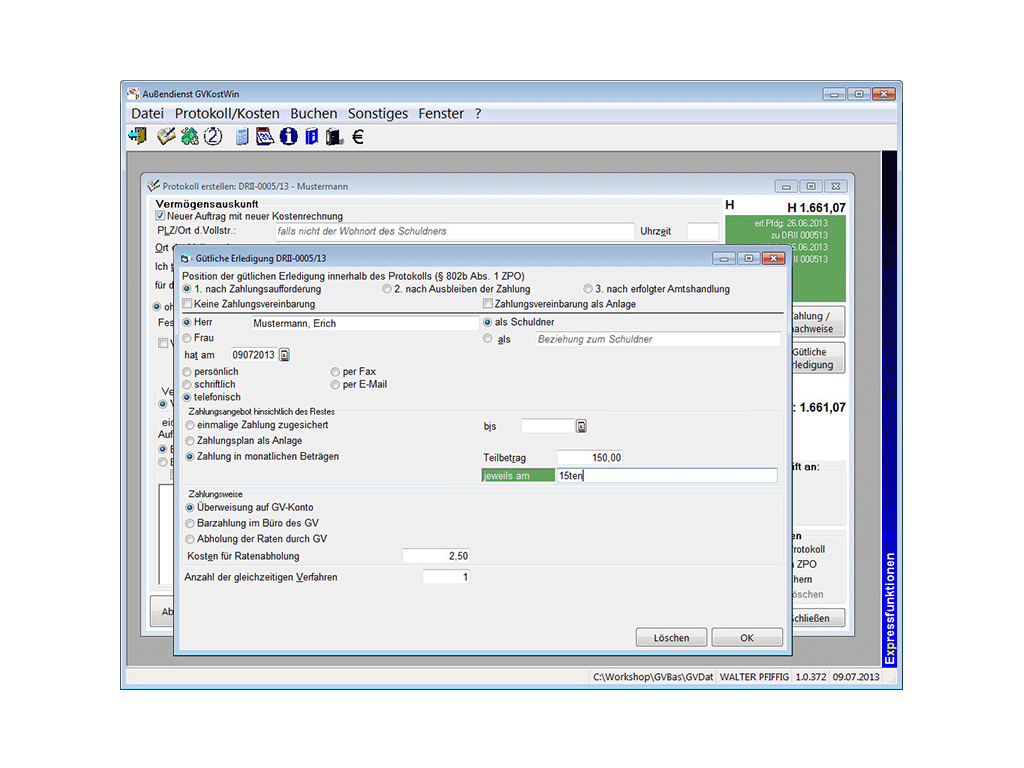The image size is (1024, 768).
Task: Open date picker next to hat am field
Action: [285, 355]
